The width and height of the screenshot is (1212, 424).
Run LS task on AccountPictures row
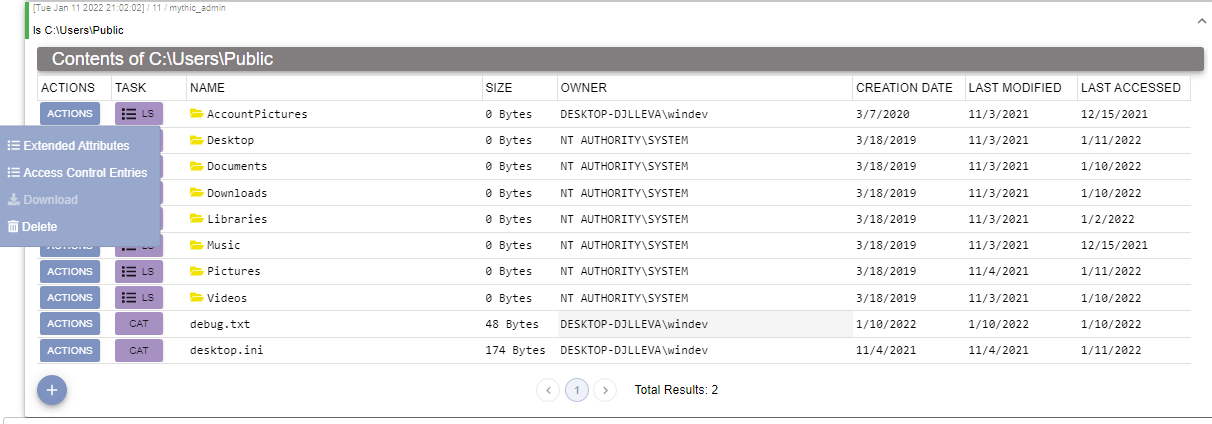pos(139,114)
